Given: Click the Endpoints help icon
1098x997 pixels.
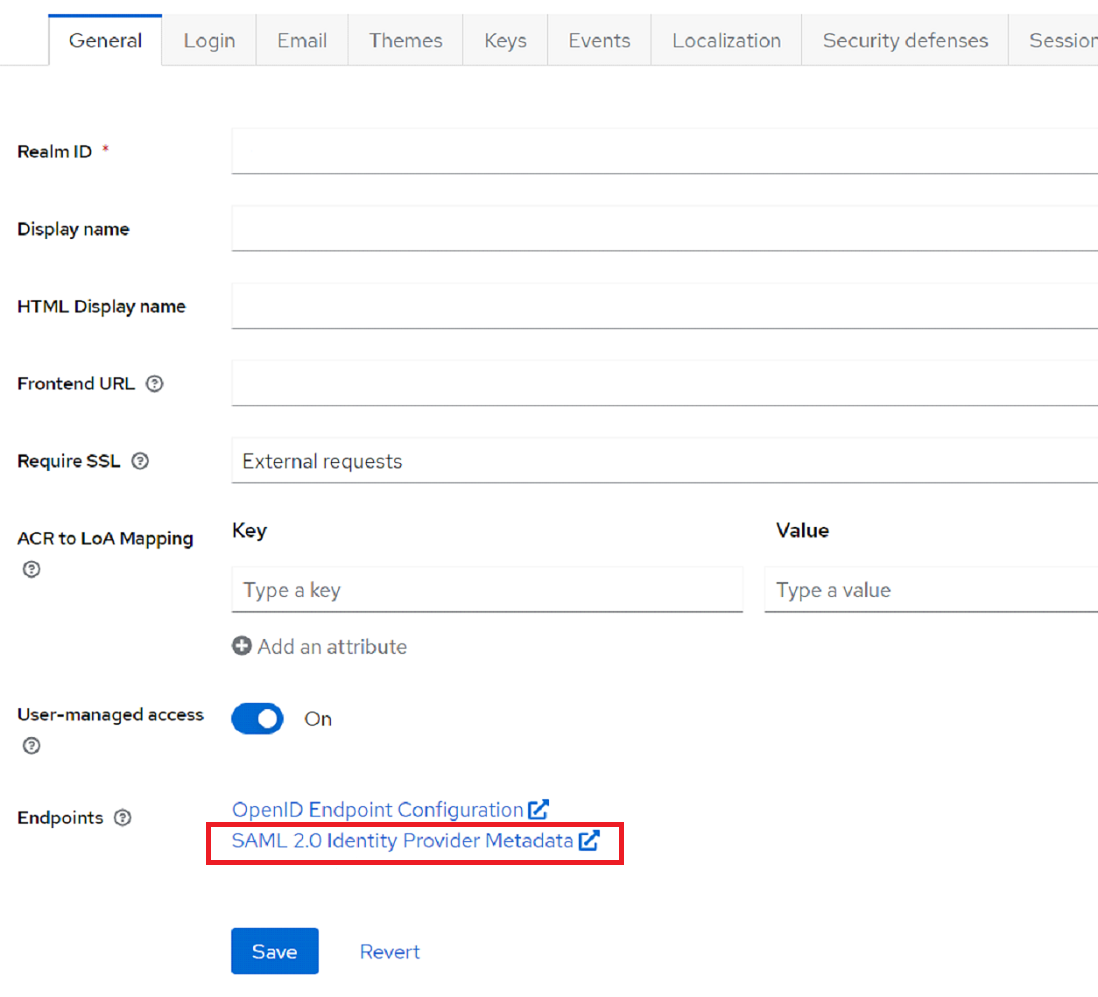Looking at the screenshot, I should pos(122,818).
